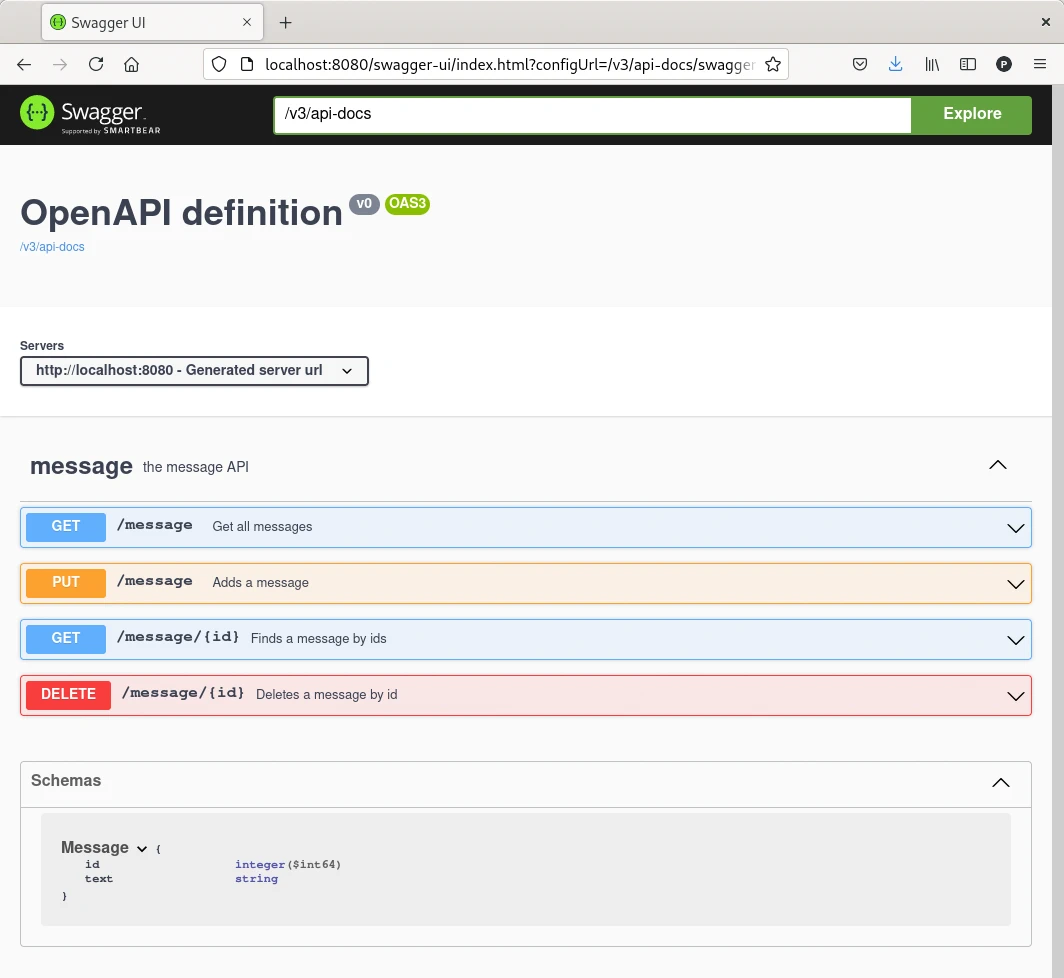
Task: Open the Servers dropdown list
Action: pos(194,371)
